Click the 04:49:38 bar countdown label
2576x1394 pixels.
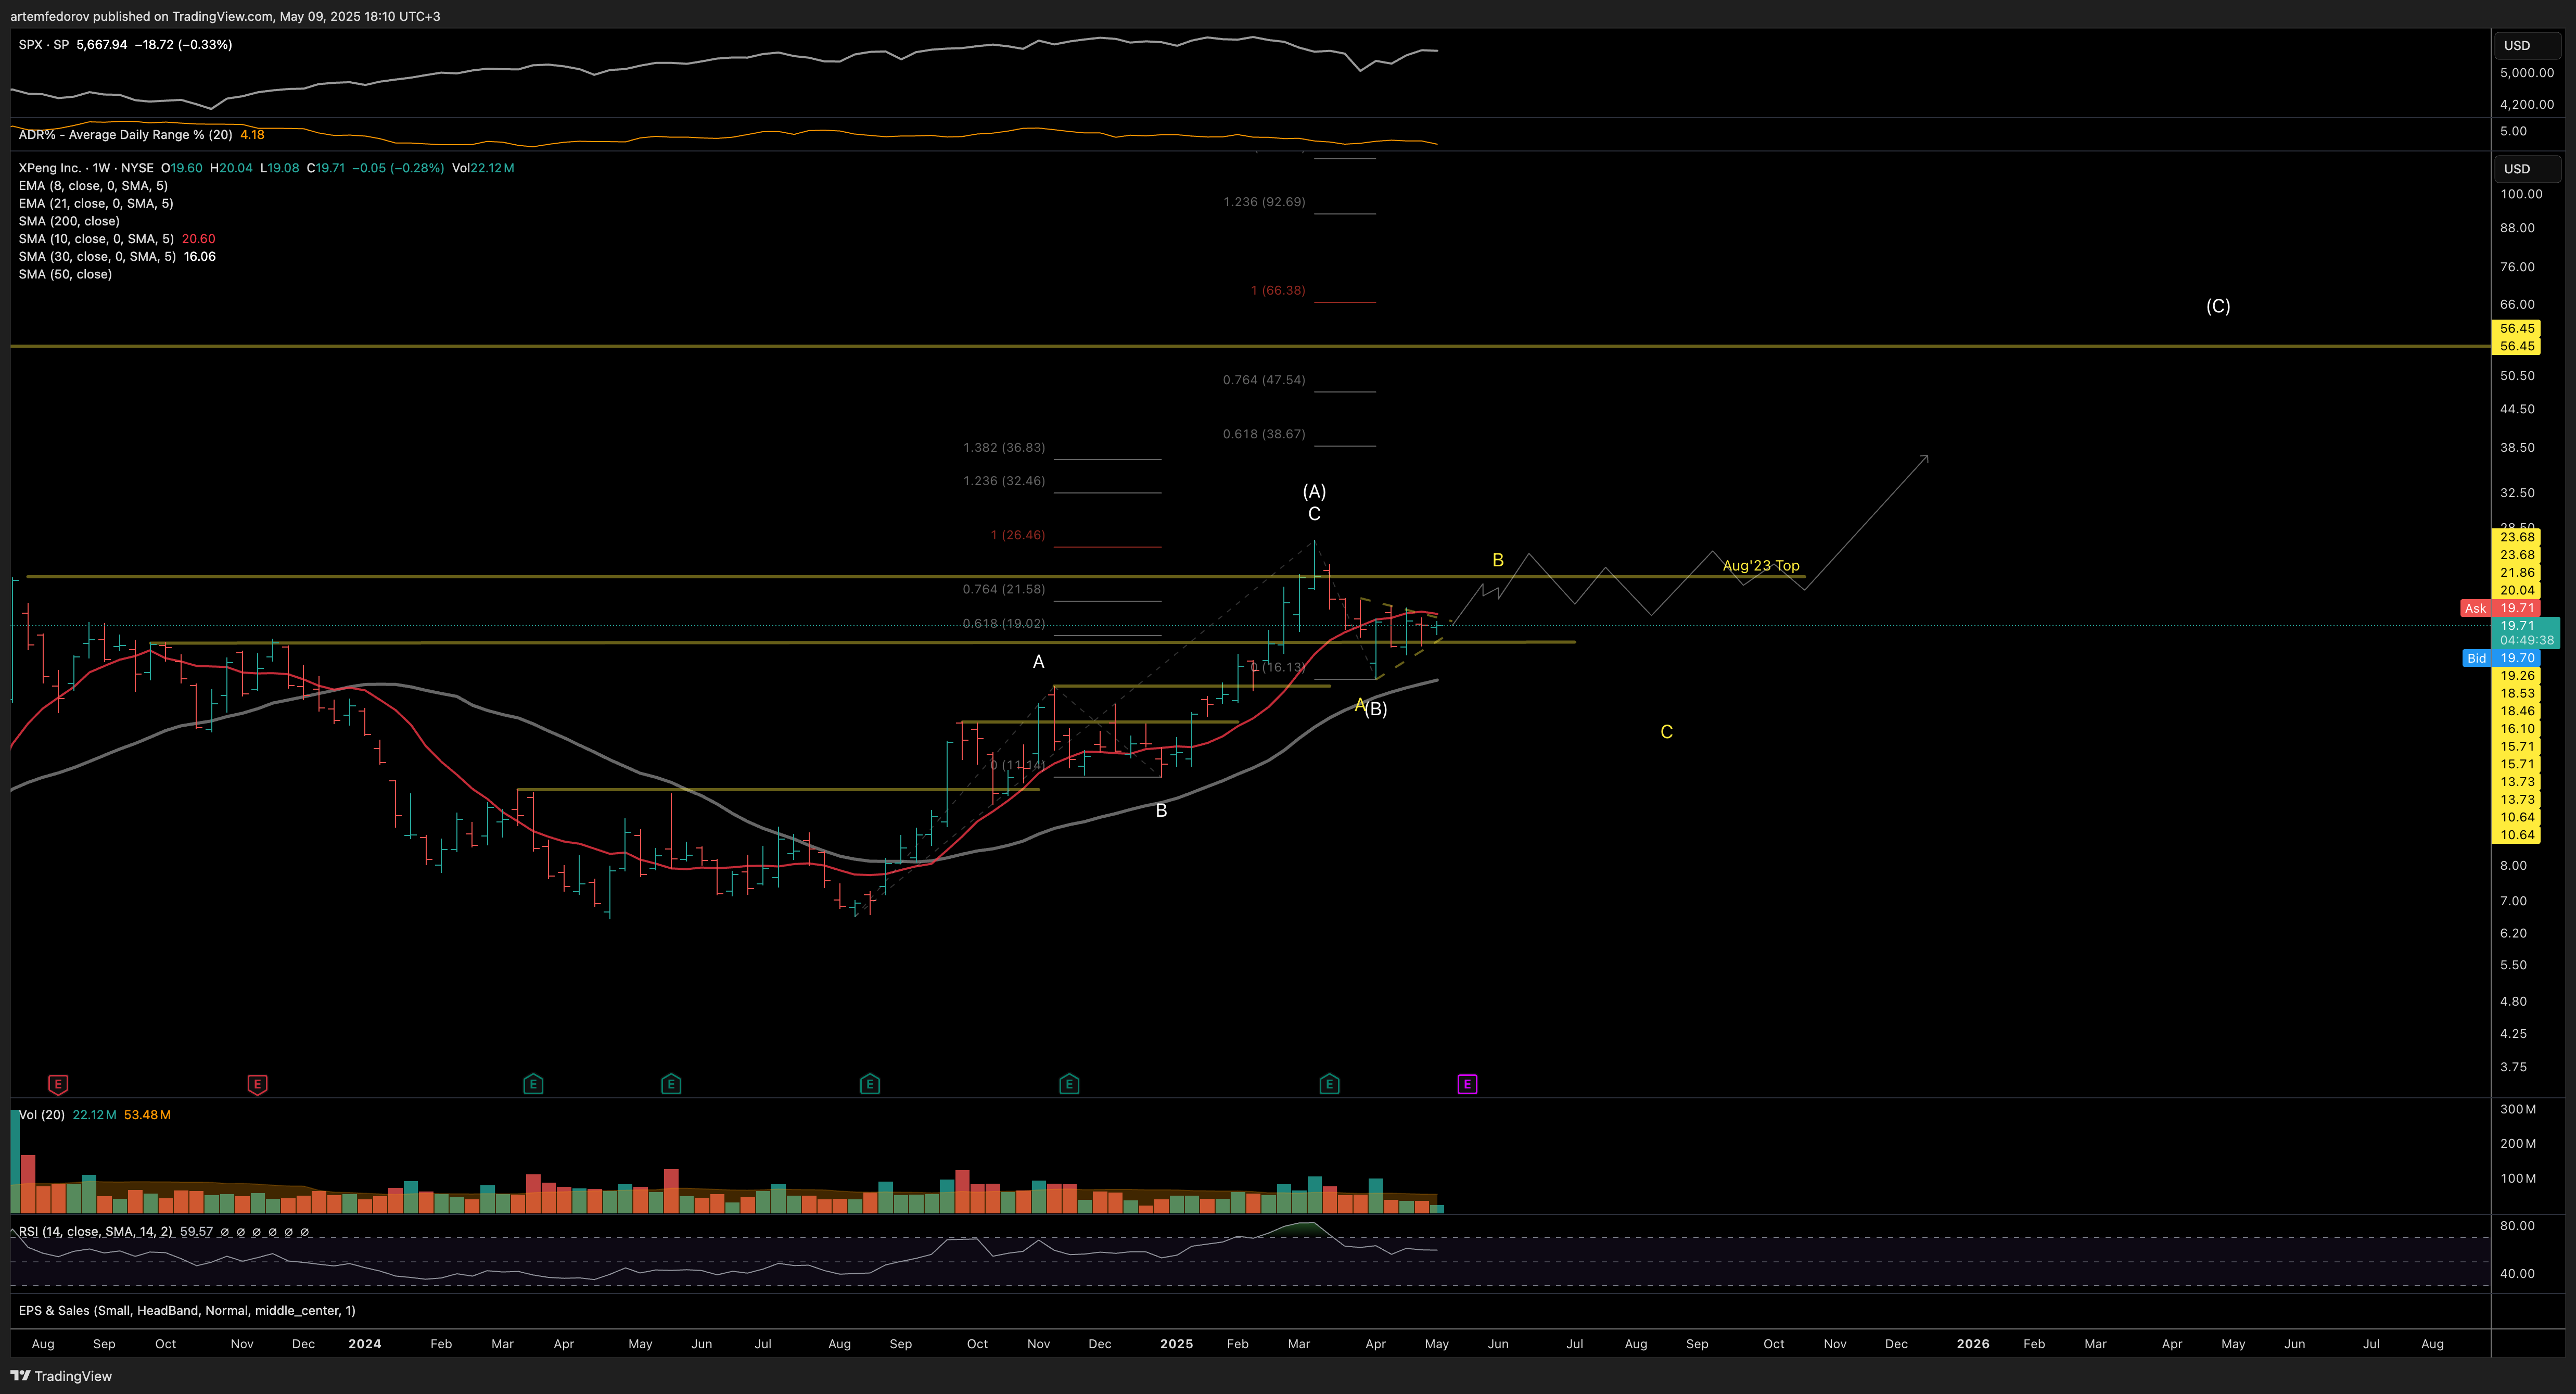click(x=2526, y=641)
